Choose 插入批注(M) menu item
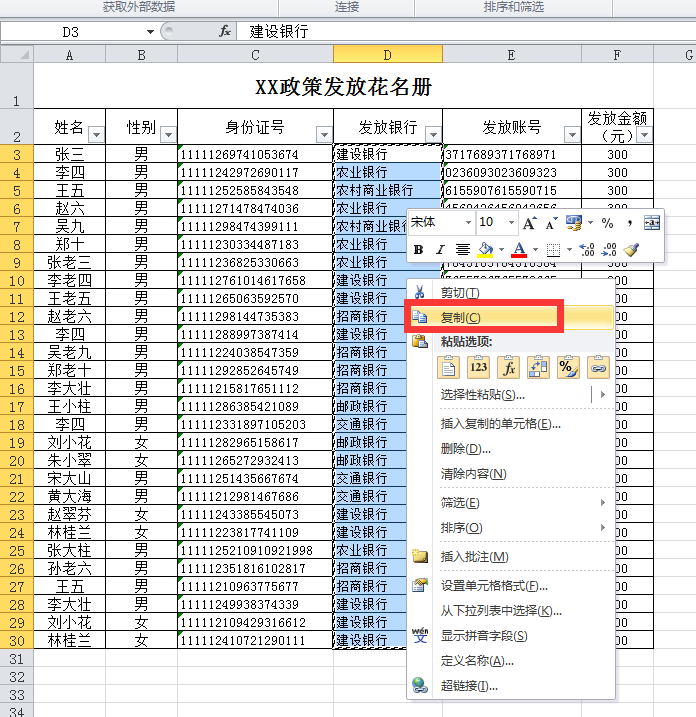The height and width of the screenshot is (717, 696). point(510,557)
